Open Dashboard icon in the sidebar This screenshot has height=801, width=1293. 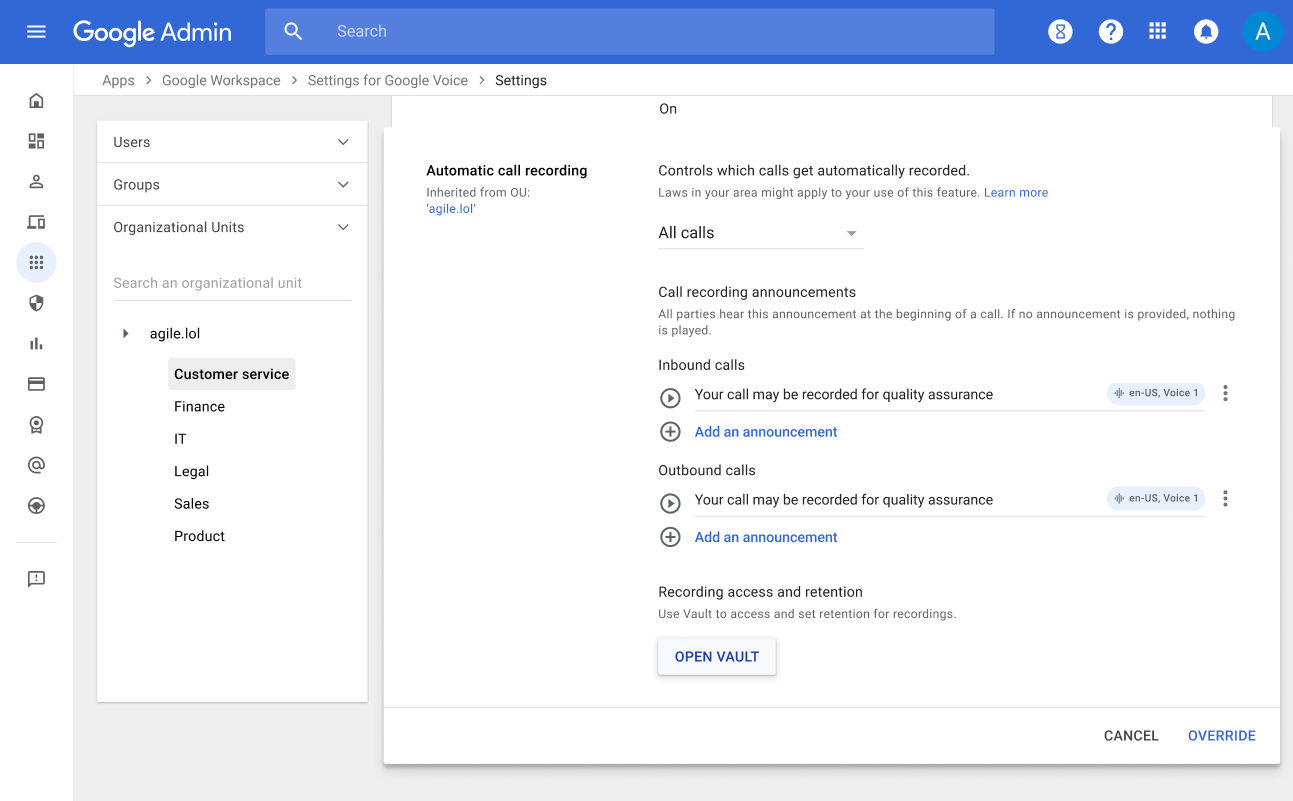click(x=36, y=141)
